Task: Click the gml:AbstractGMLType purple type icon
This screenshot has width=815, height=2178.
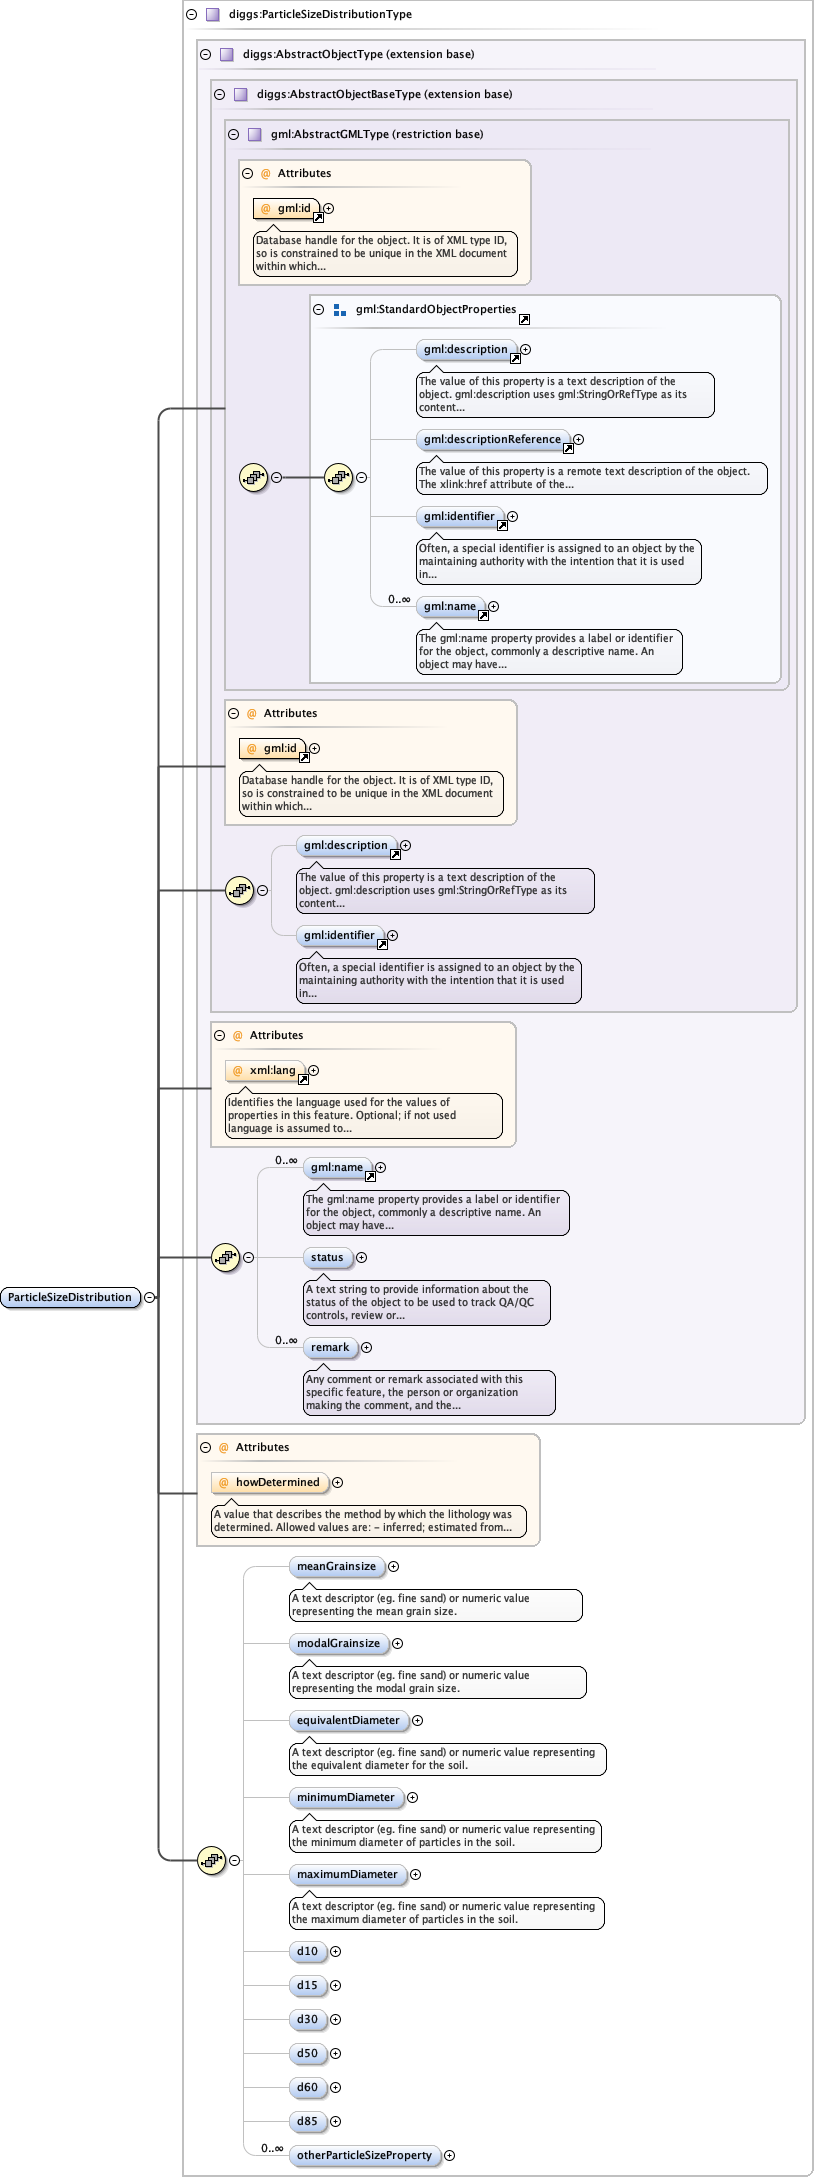Action: coord(254,134)
